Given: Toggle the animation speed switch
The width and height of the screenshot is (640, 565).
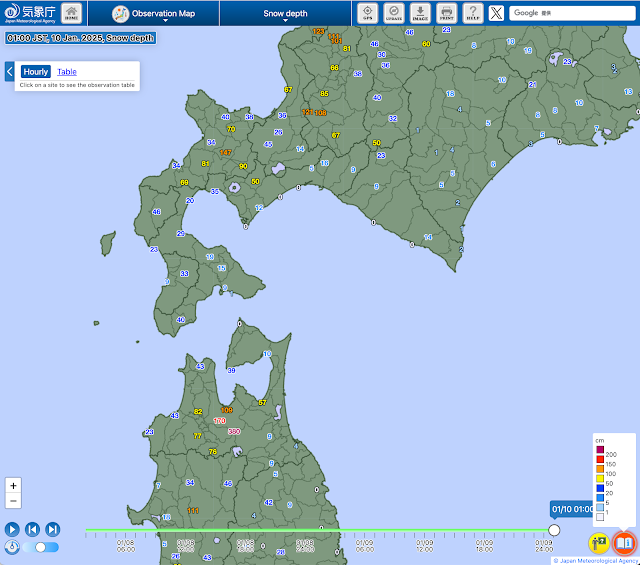Looking at the screenshot, I should [x=40, y=547].
